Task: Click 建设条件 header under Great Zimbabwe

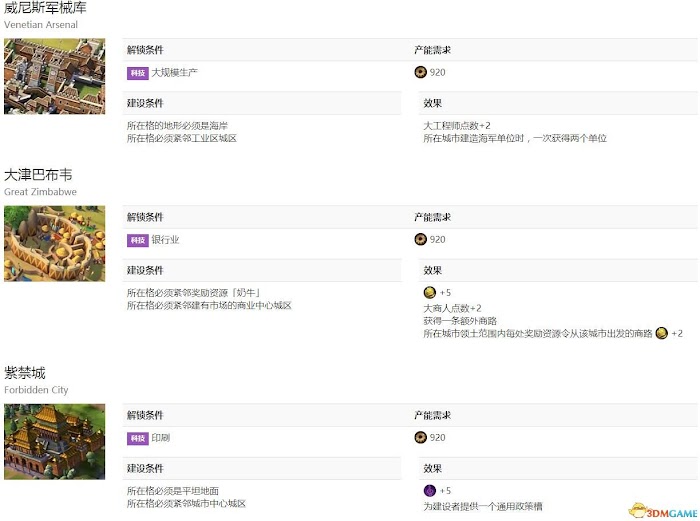Action: 145,270
